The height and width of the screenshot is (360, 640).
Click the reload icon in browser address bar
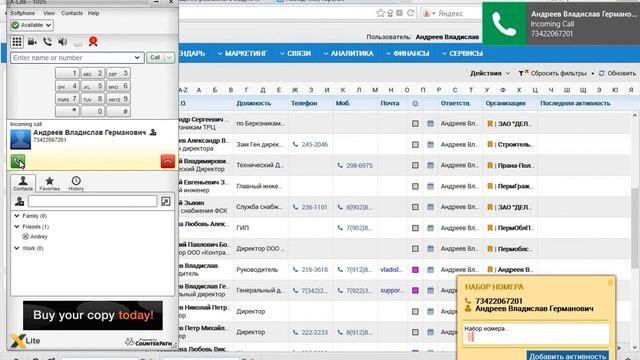pyautogui.click(x=411, y=13)
